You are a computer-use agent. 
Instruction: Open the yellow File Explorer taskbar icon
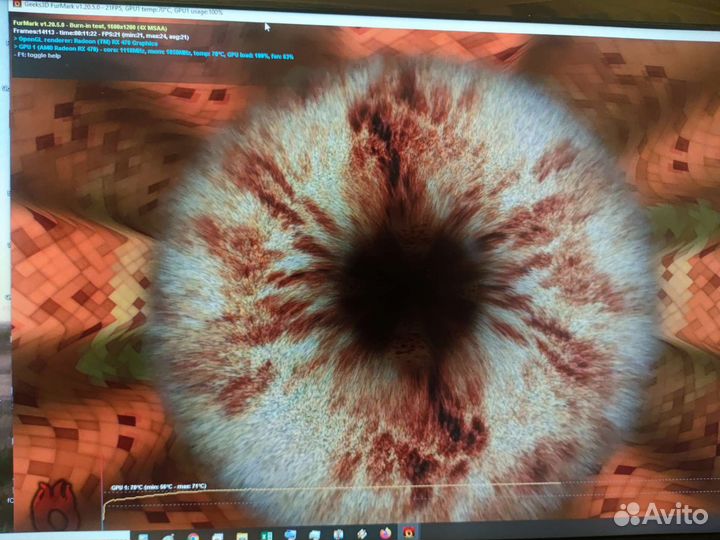[240, 532]
